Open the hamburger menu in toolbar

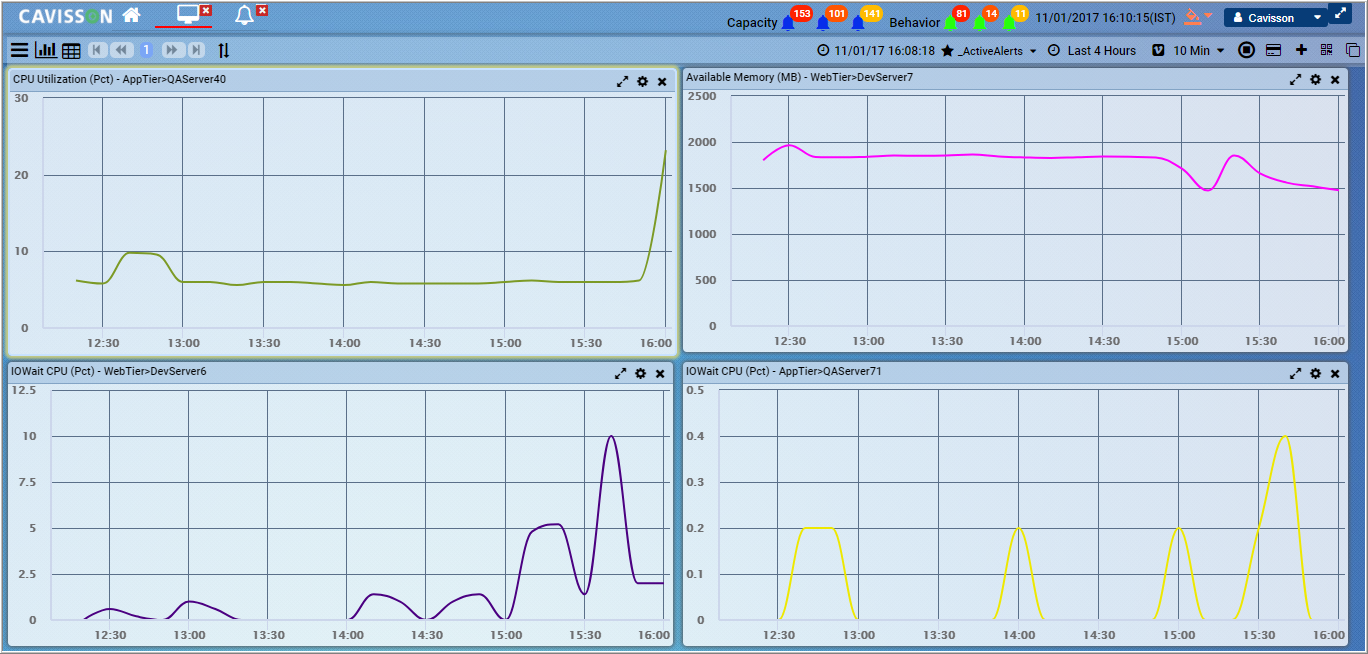[x=19, y=50]
